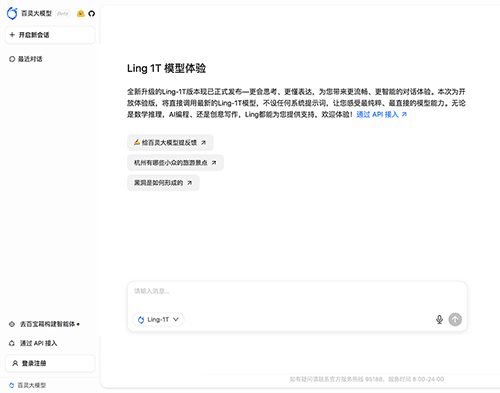
Task: Click the 登录注册 login button
Action: pyautogui.click(x=50, y=363)
